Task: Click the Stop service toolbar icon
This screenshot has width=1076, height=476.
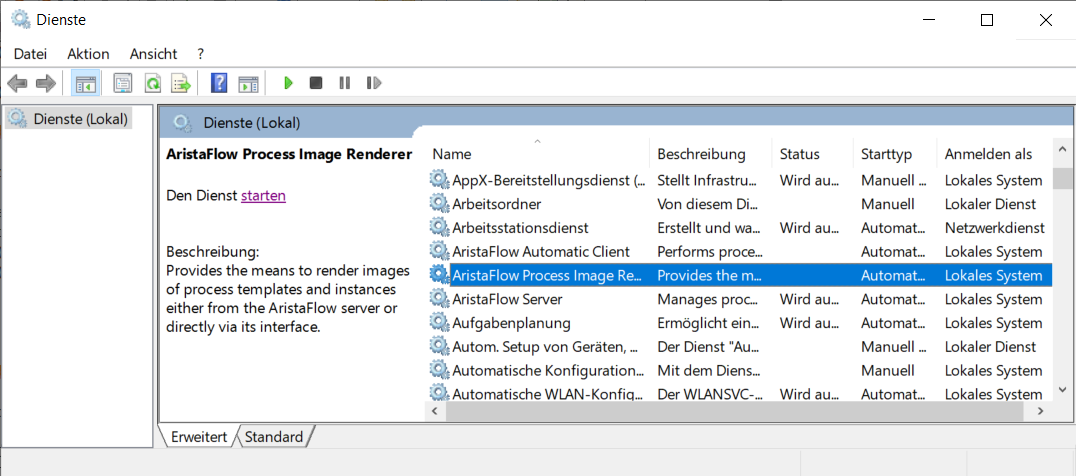Action: [x=316, y=83]
